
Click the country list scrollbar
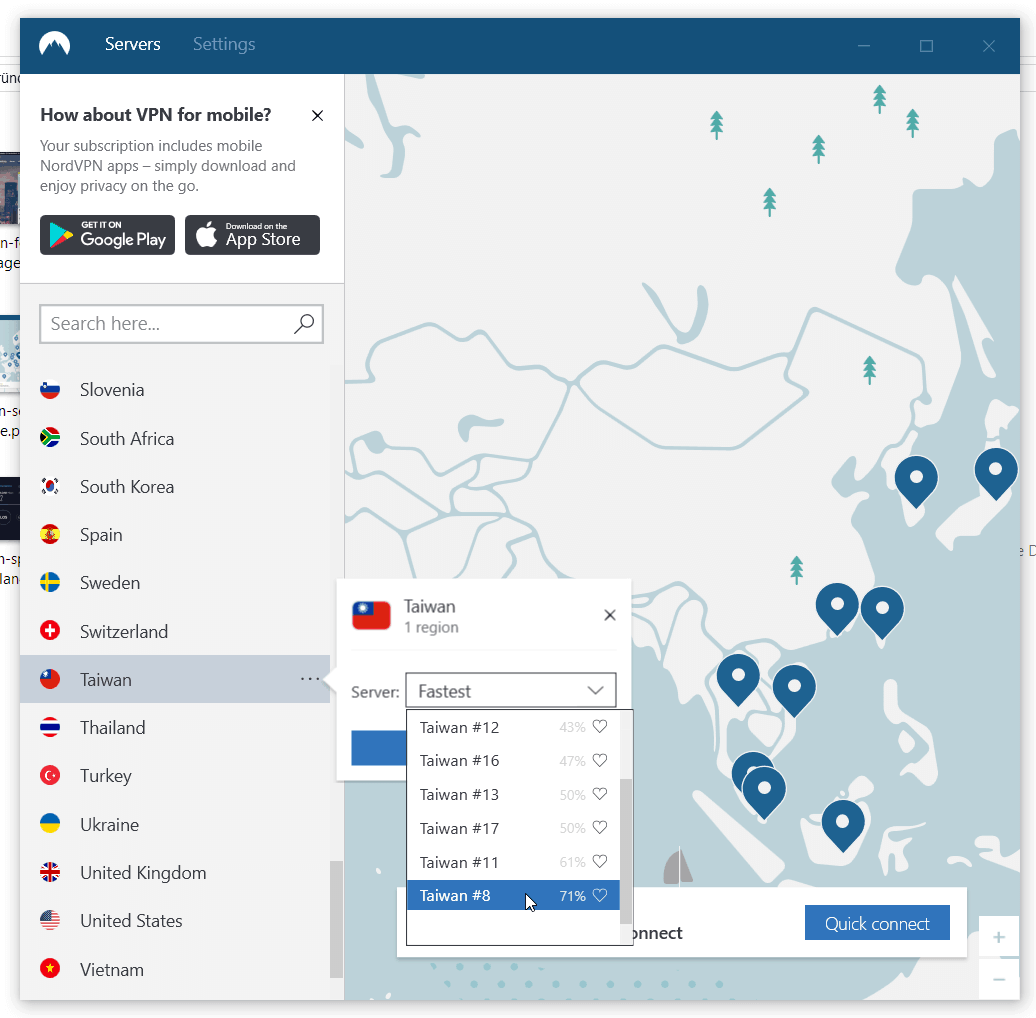[336, 919]
